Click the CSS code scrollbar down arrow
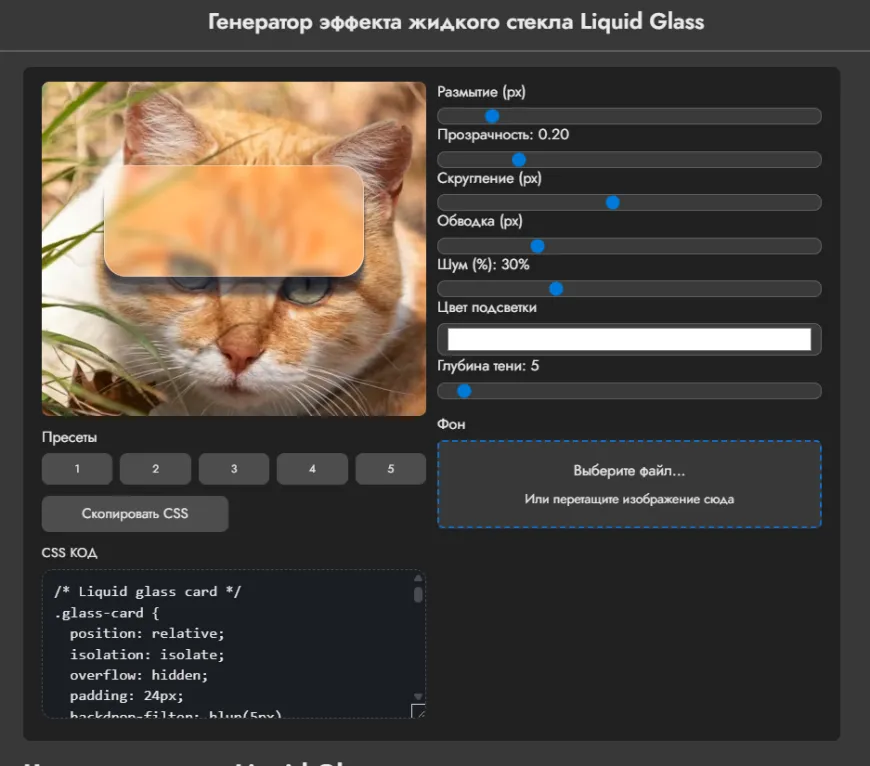Viewport: 870px width, 766px height. pos(418,696)
